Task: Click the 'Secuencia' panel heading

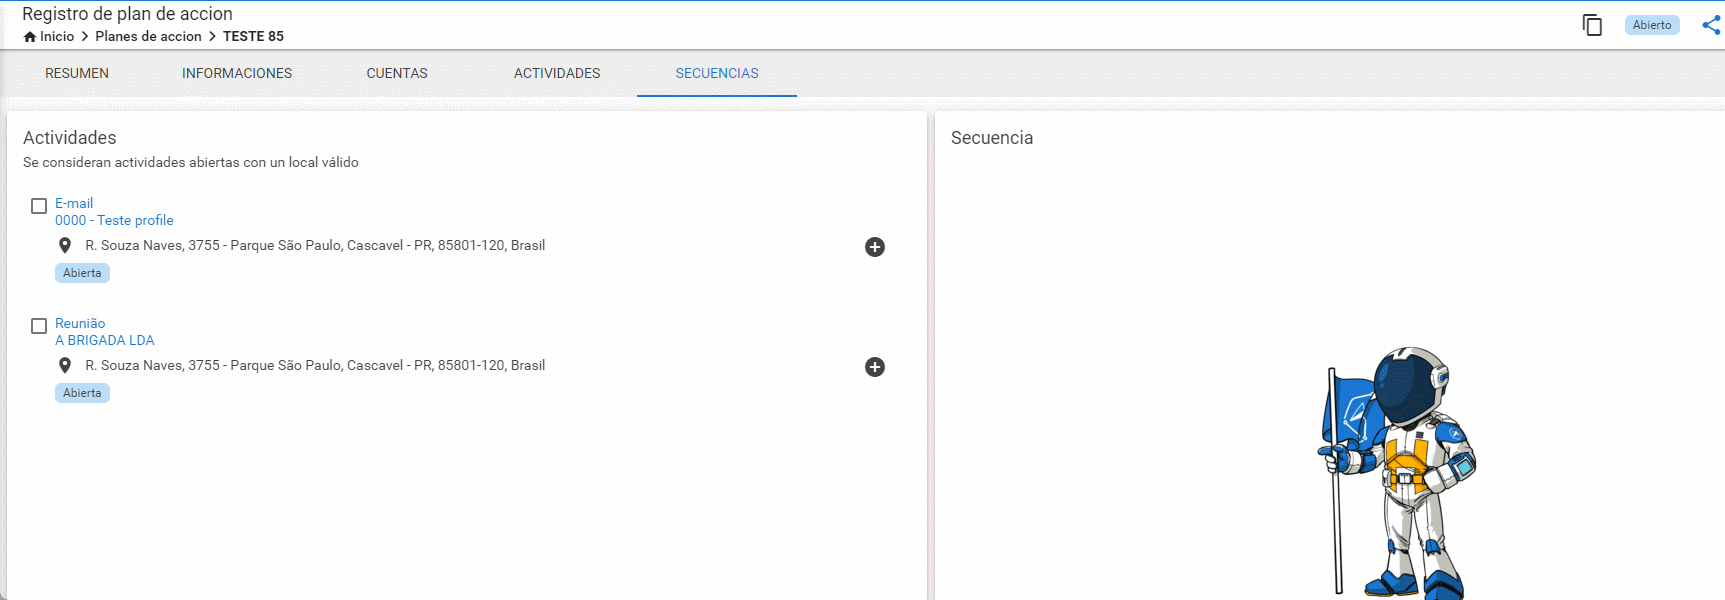Action: [x=992, y=138]
